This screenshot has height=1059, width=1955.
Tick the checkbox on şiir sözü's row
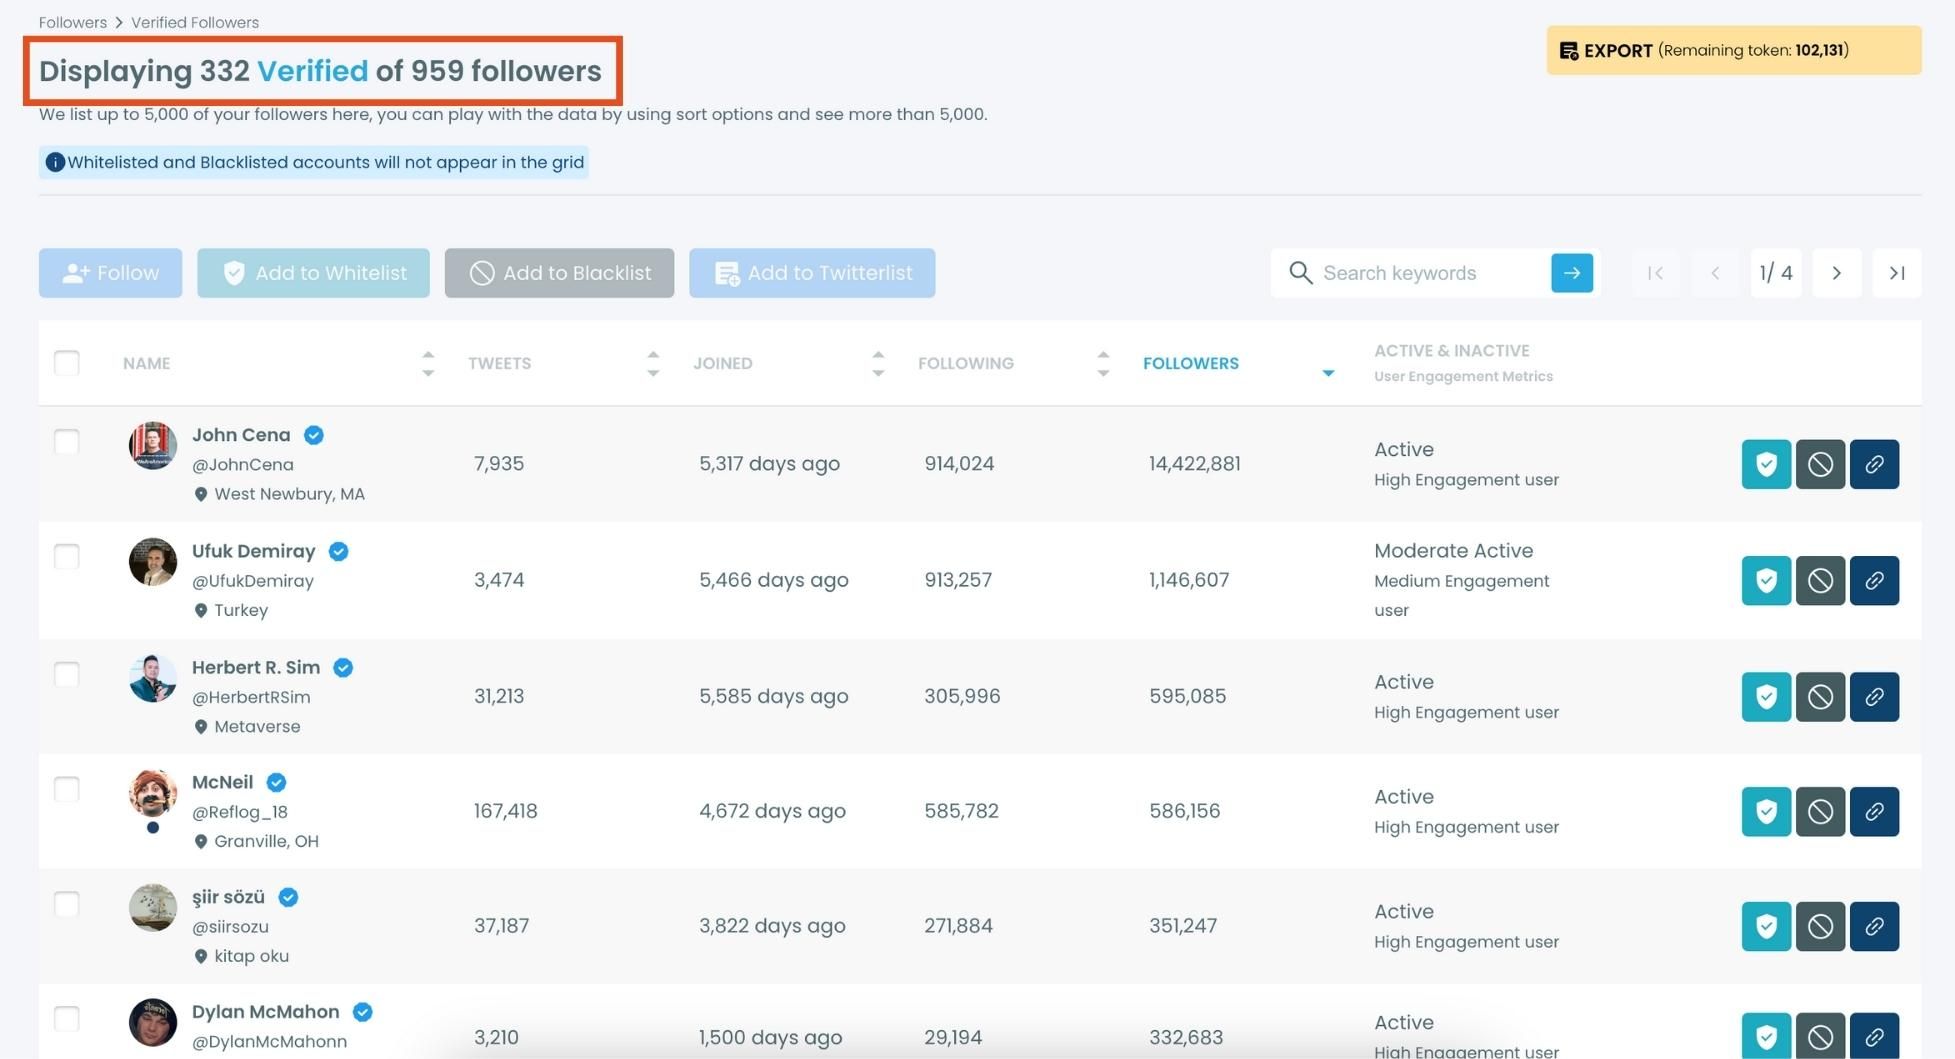click(66, 904)
